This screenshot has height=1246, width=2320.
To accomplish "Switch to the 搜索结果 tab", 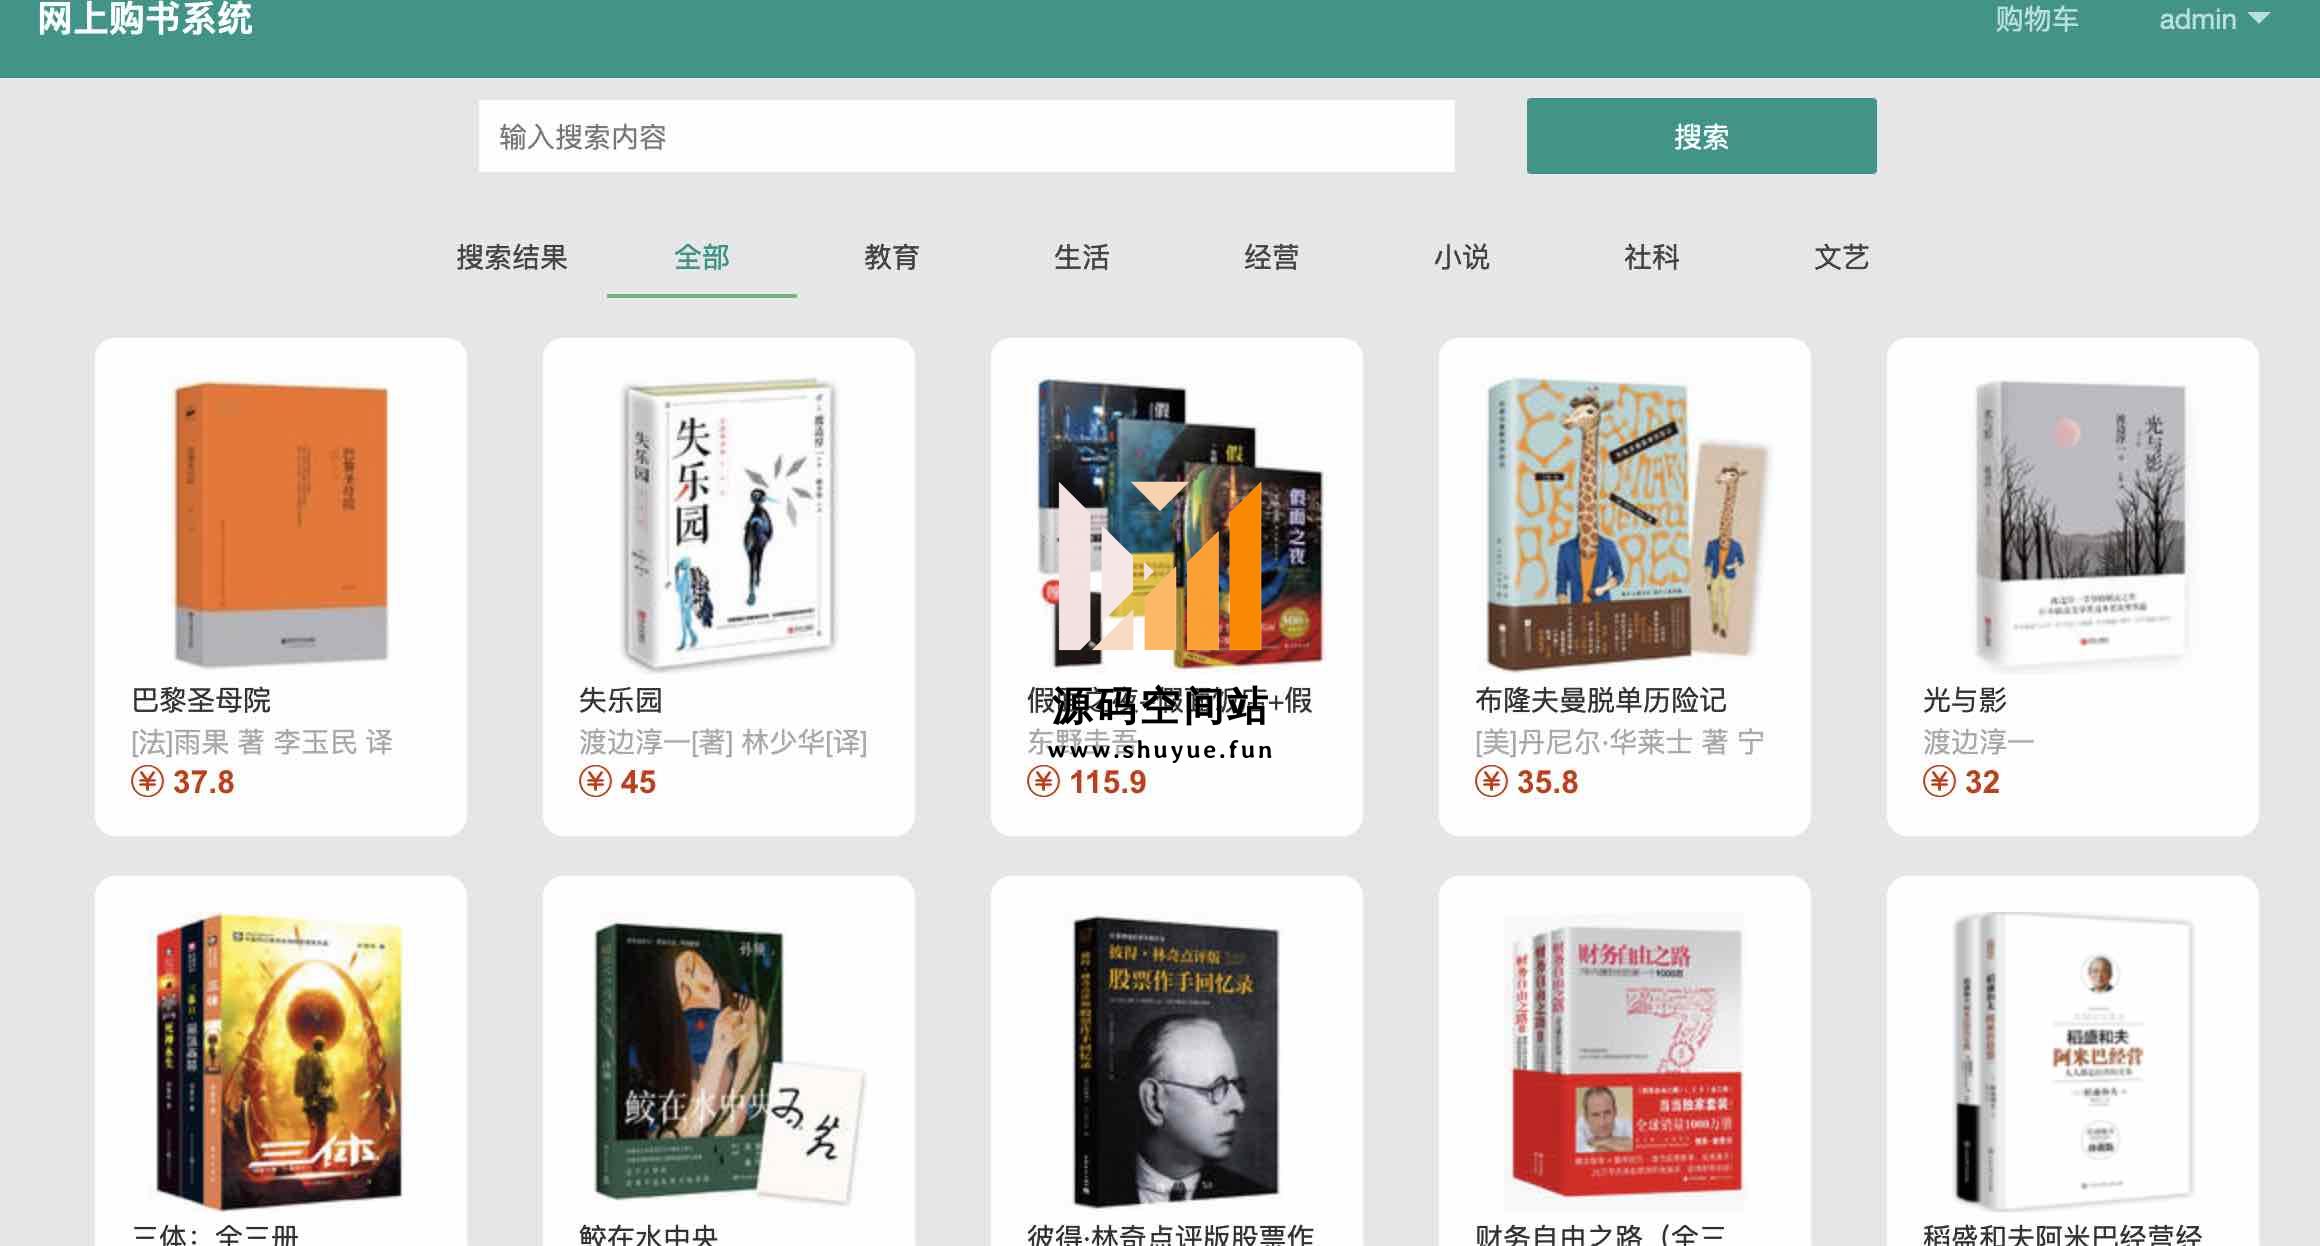I will (512, 257).
